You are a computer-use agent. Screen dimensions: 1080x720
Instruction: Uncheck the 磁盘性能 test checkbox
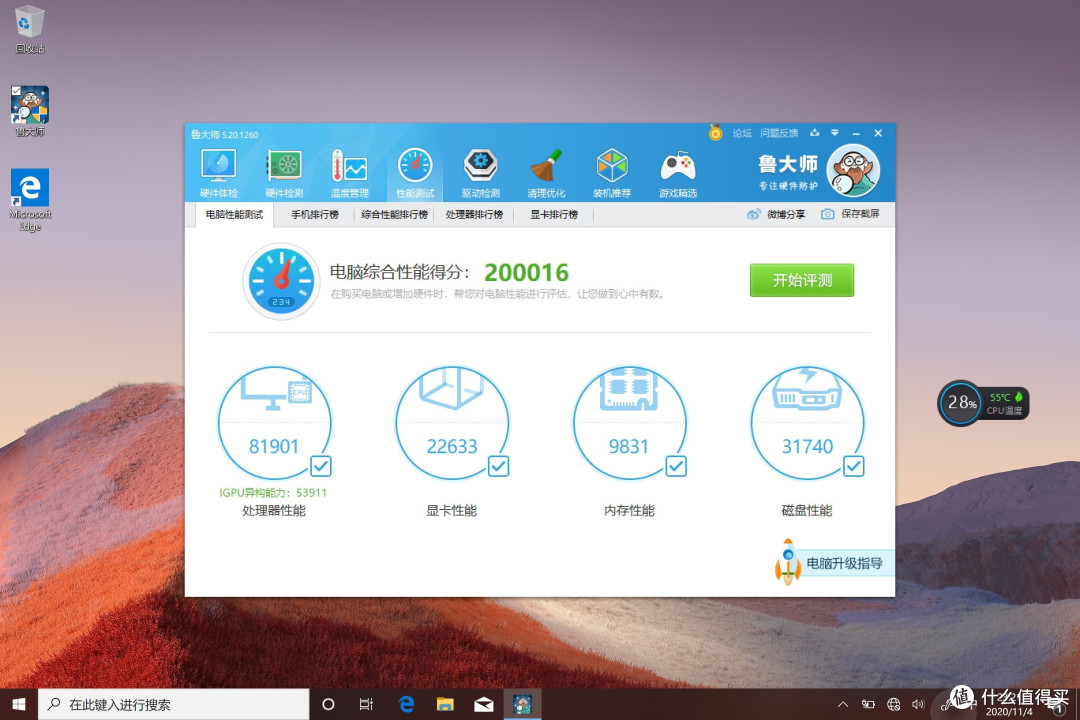pos(854,466)
